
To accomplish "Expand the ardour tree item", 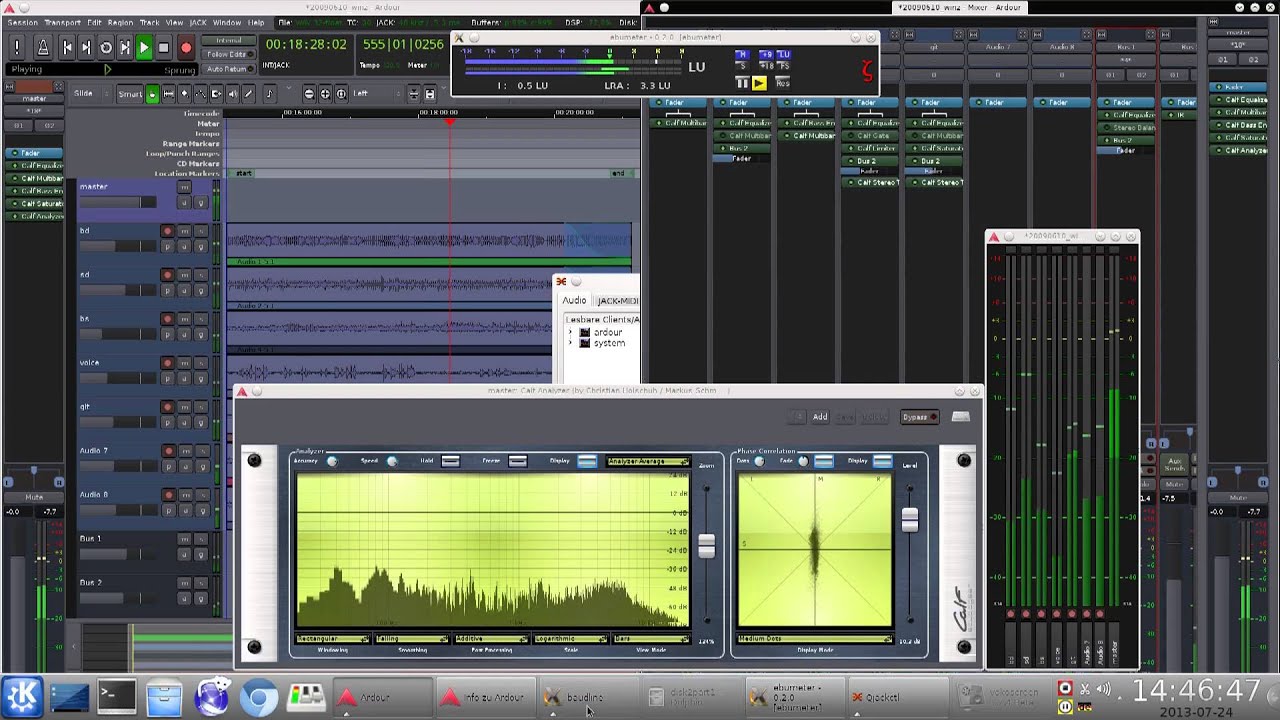I will tap(570, 333).
